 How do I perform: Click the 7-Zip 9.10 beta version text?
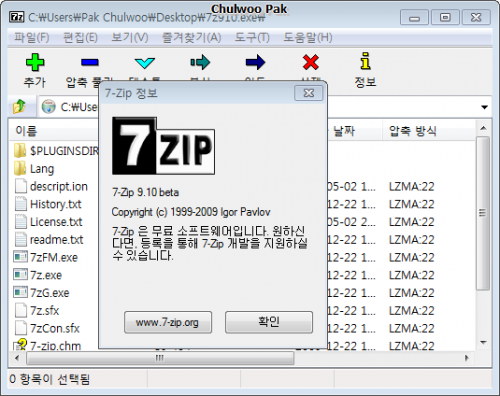(x=145, y=192)
